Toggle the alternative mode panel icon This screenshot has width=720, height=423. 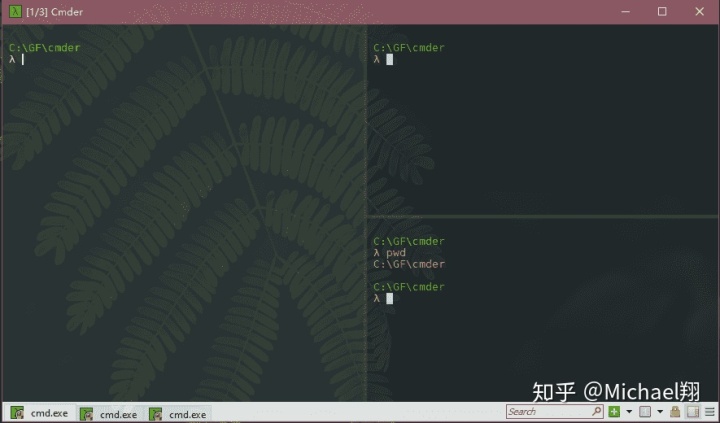point(693,412)
